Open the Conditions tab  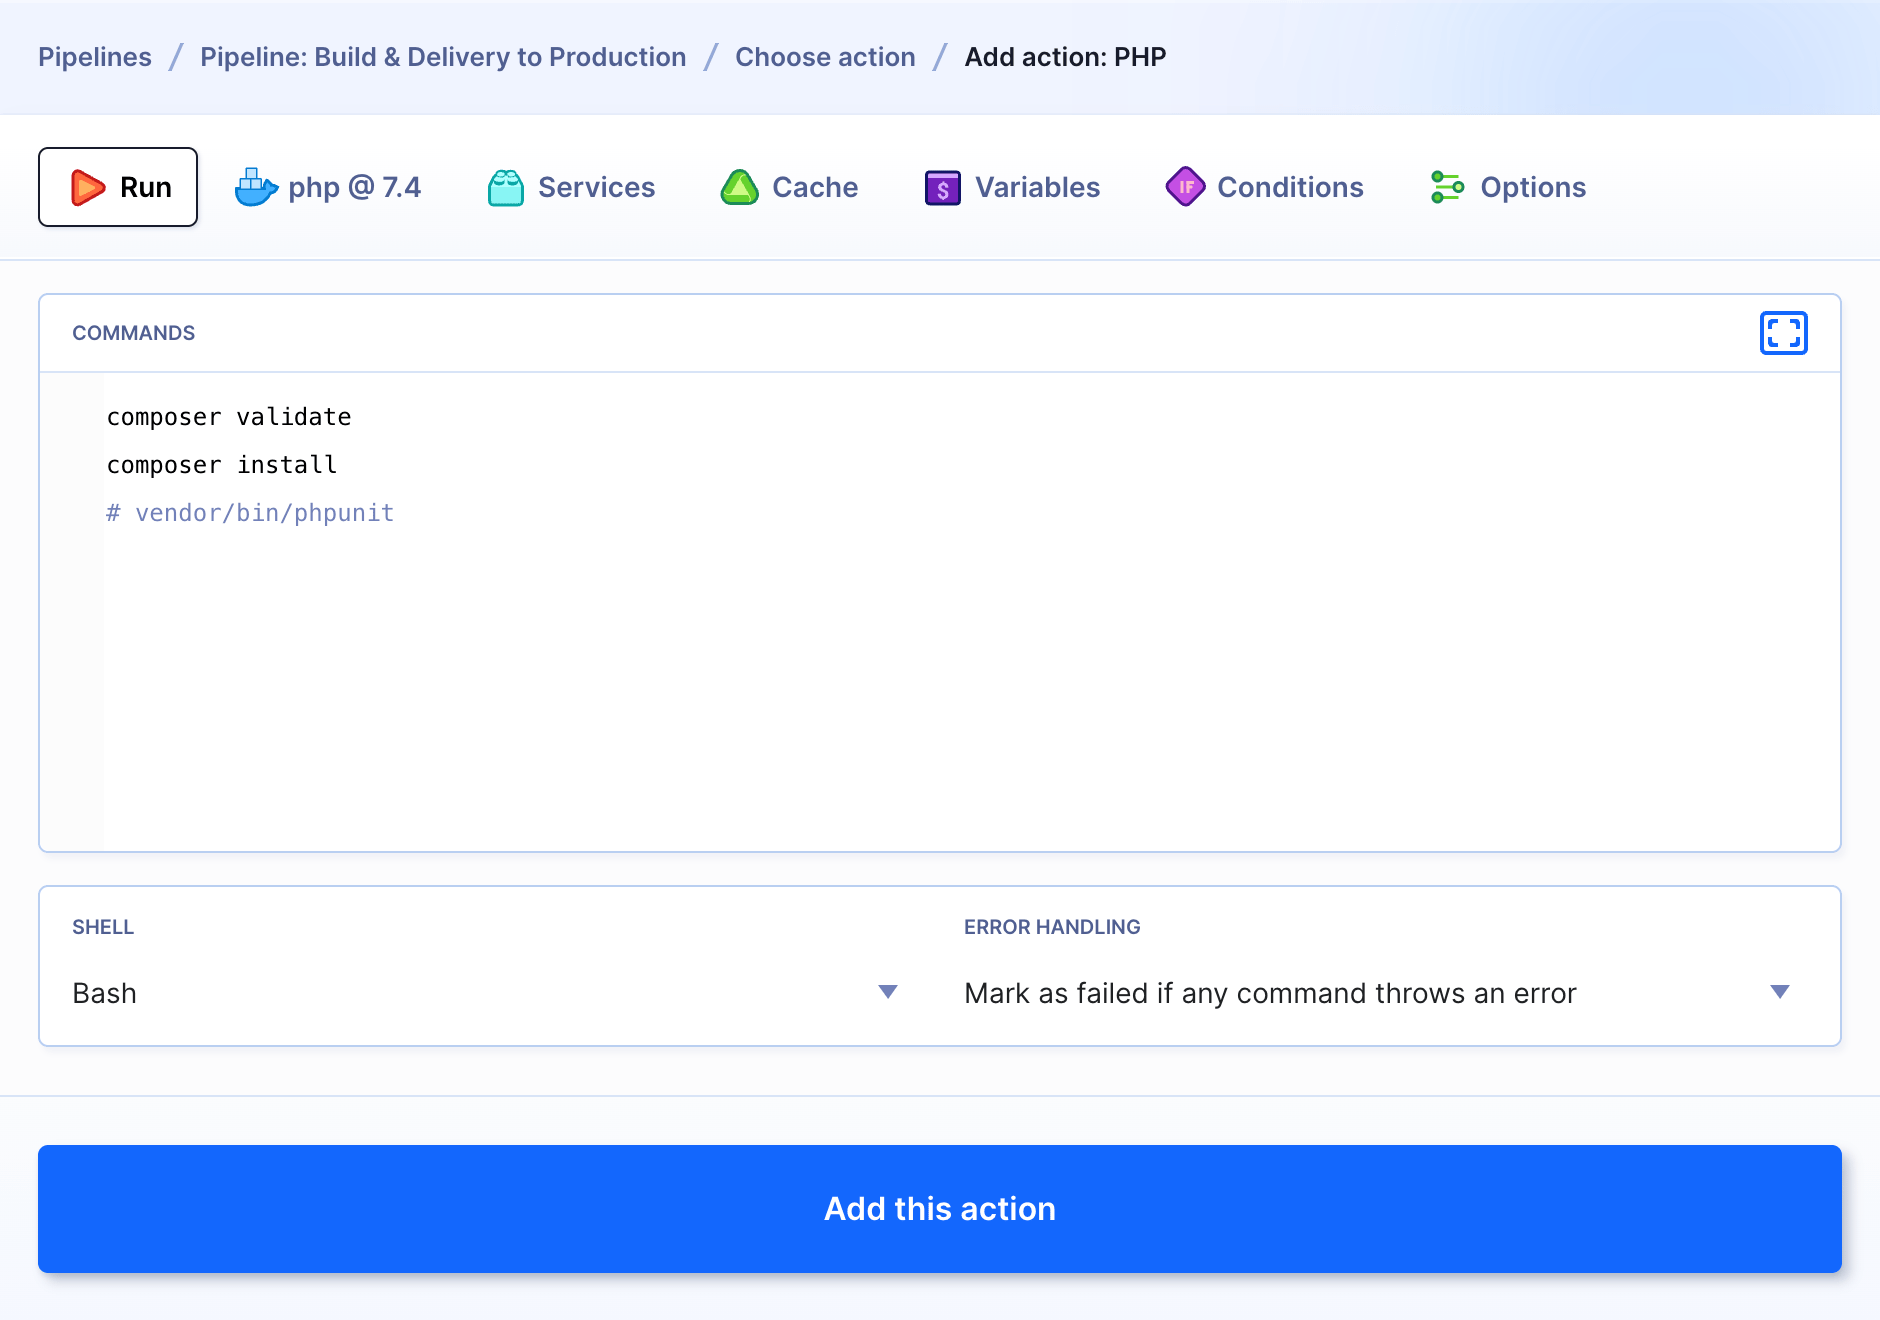click(1265, 187)
